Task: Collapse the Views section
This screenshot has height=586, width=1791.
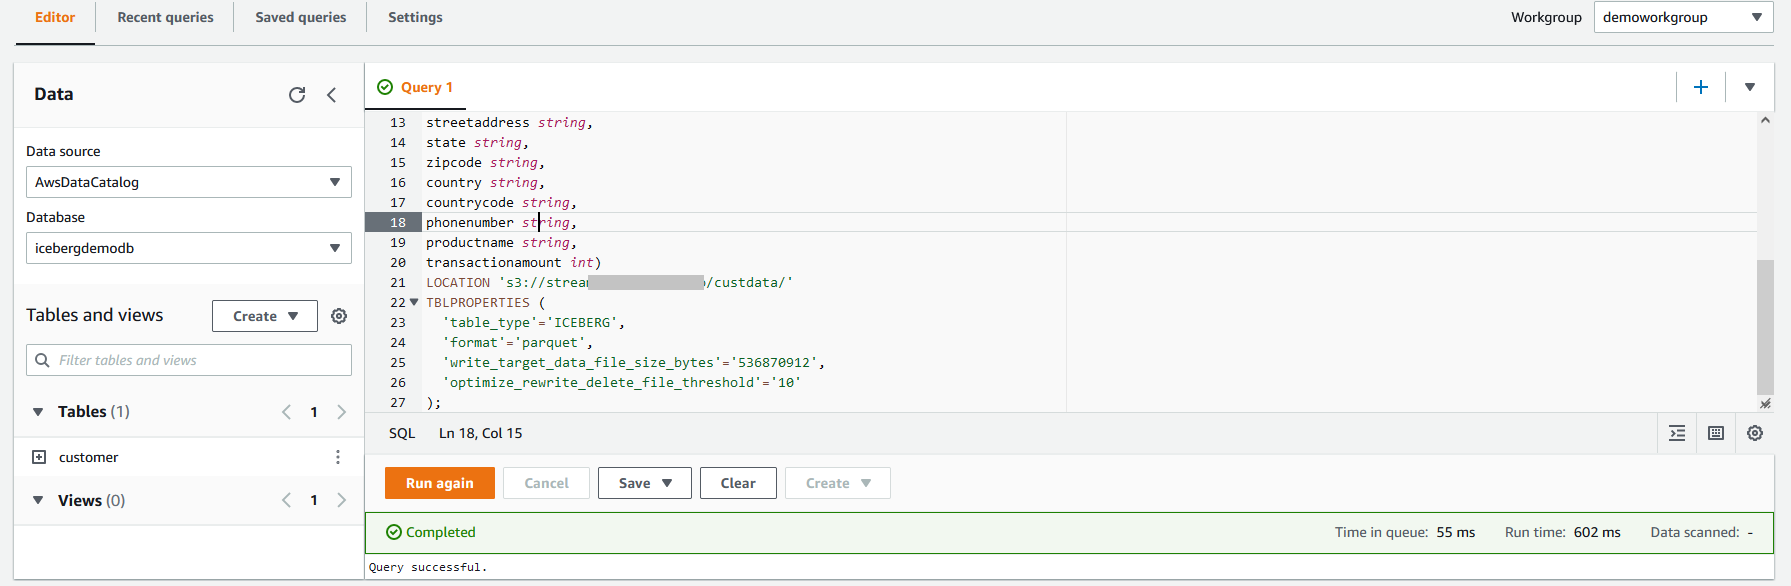Action: click(38, 500)
